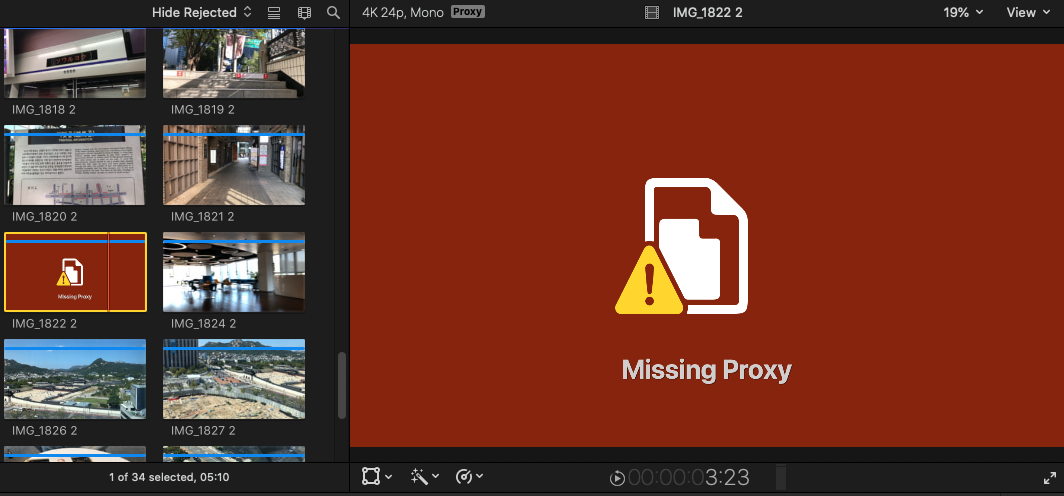1064x496 pixels.
Task: Expand the Transform tool chevron
Action: point(389,477)
